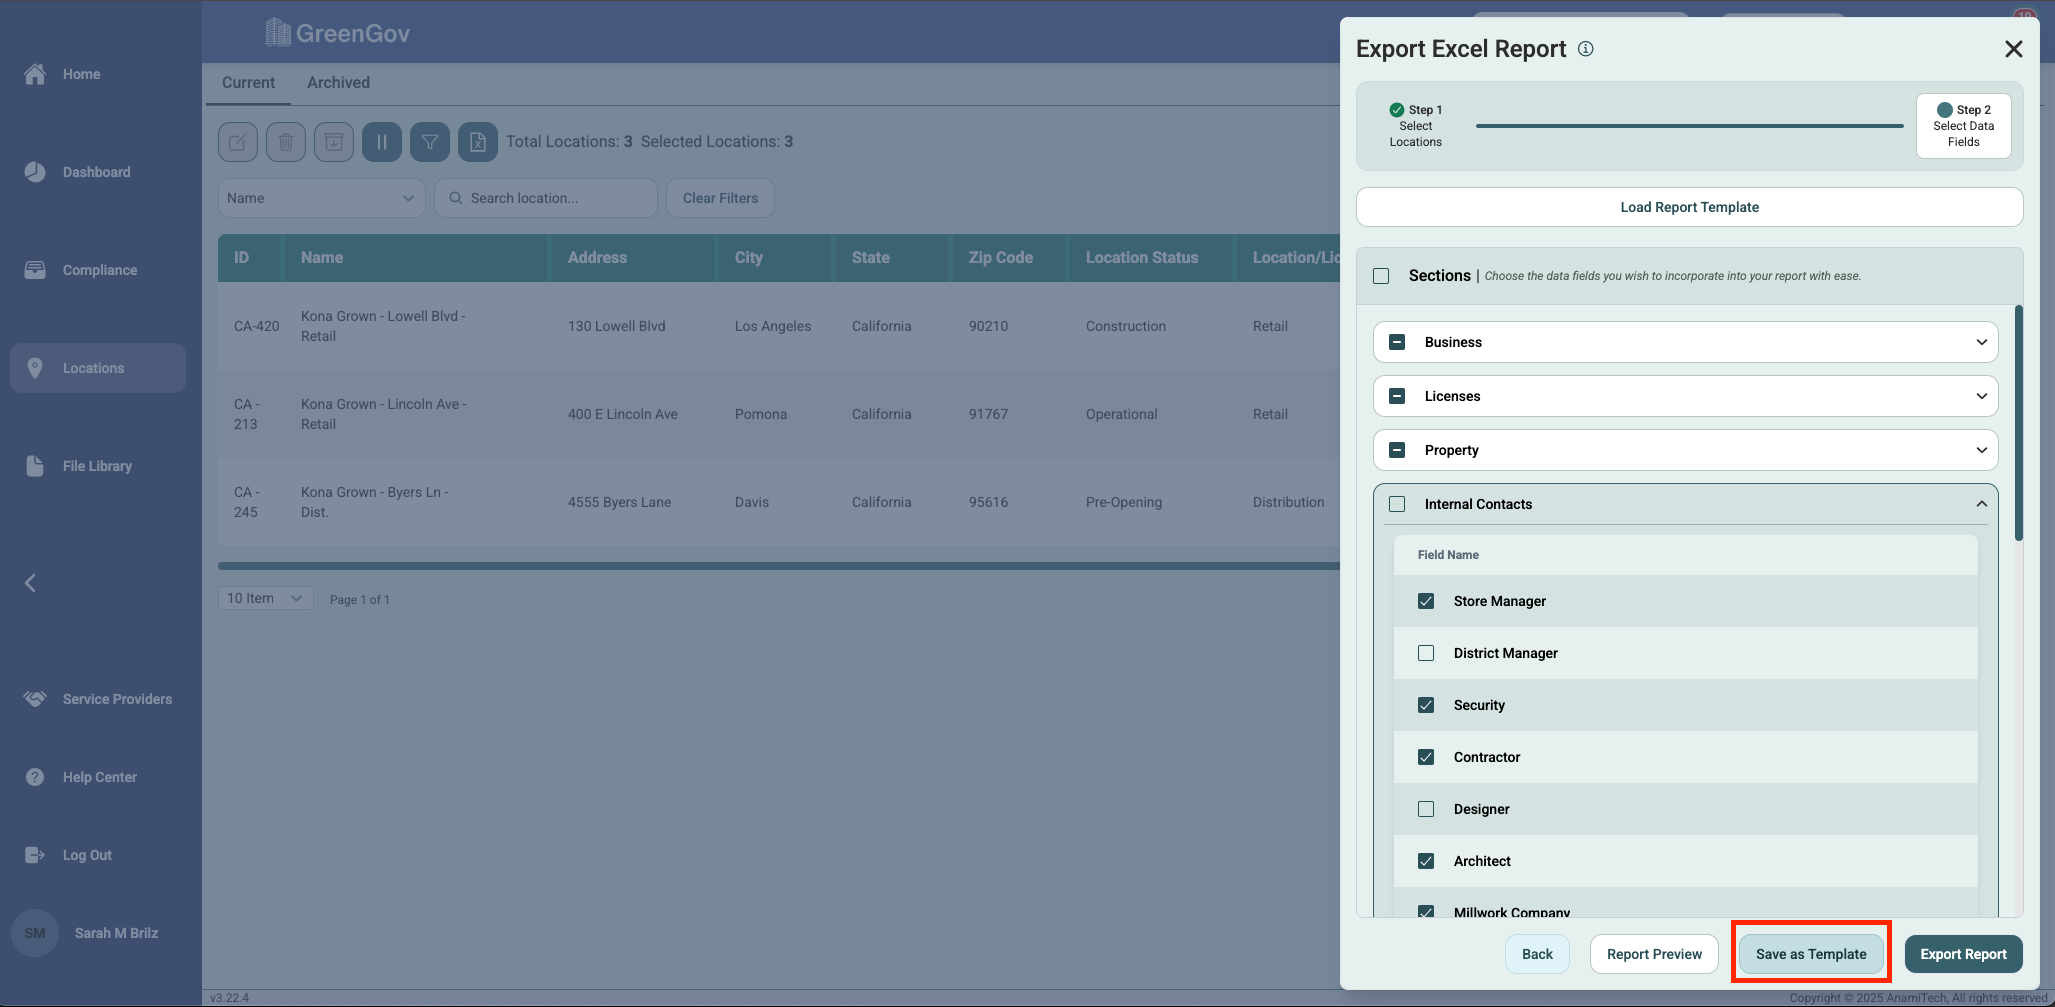The width and height of the screenshot is (2055, 1007).
Task: Click the info icon beside Export Excel Report
Action: tap(1586, 49)
